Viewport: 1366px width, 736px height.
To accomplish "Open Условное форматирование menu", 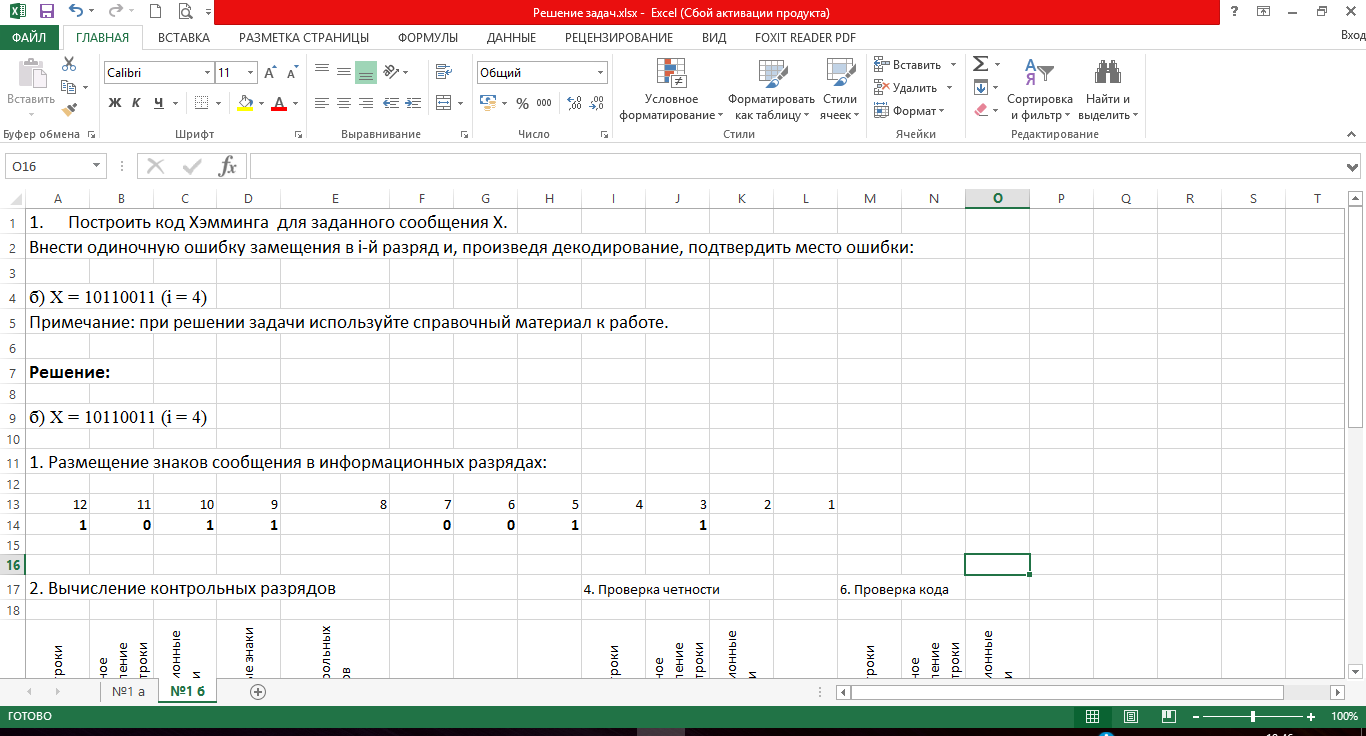I will pyautogui.click(x=671, y=89).
